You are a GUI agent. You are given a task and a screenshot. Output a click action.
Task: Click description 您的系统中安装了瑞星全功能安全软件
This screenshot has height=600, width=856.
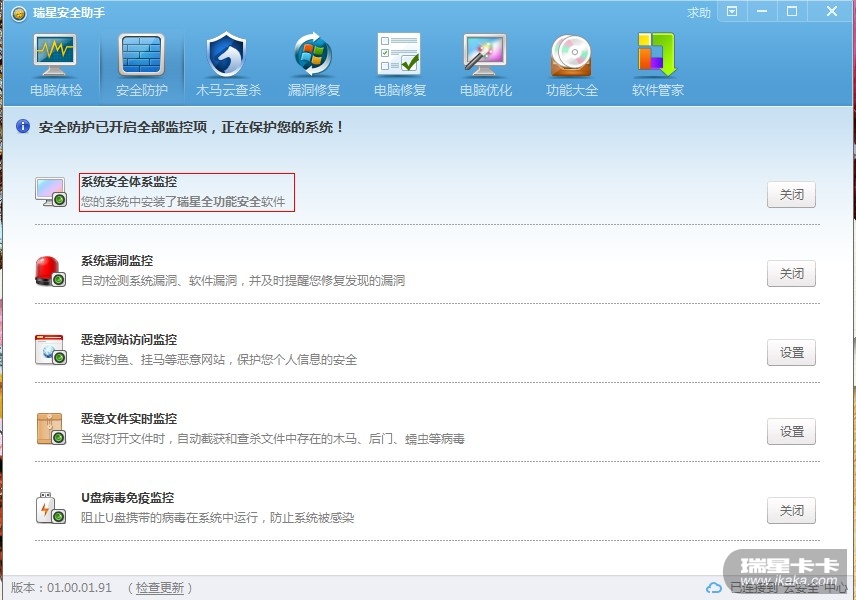183,201
